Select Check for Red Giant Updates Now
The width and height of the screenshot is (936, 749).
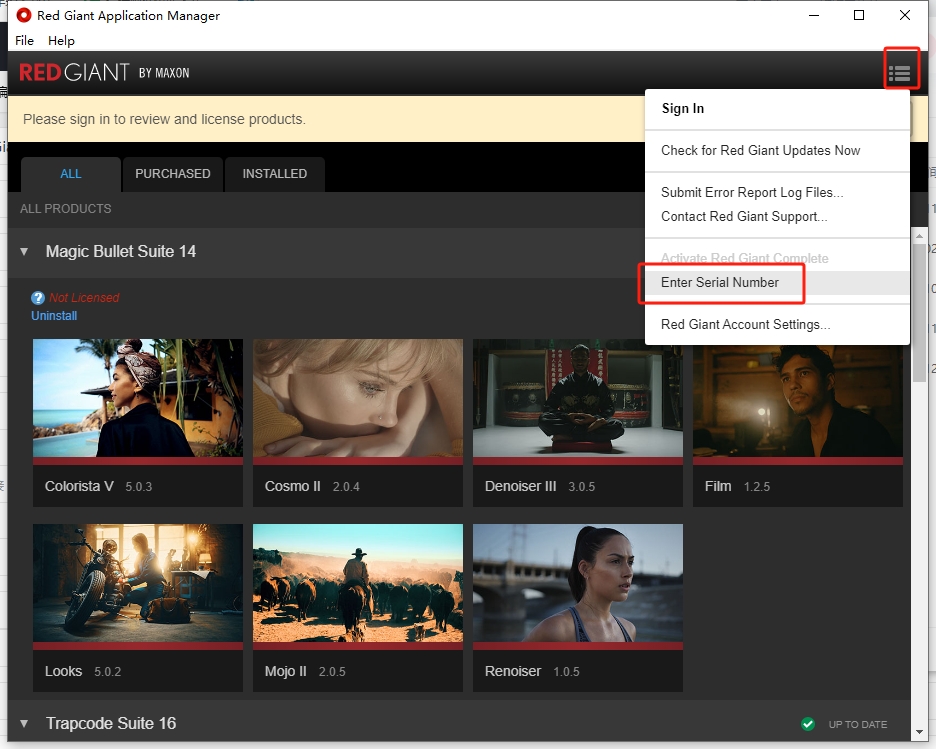click(760, 151)
